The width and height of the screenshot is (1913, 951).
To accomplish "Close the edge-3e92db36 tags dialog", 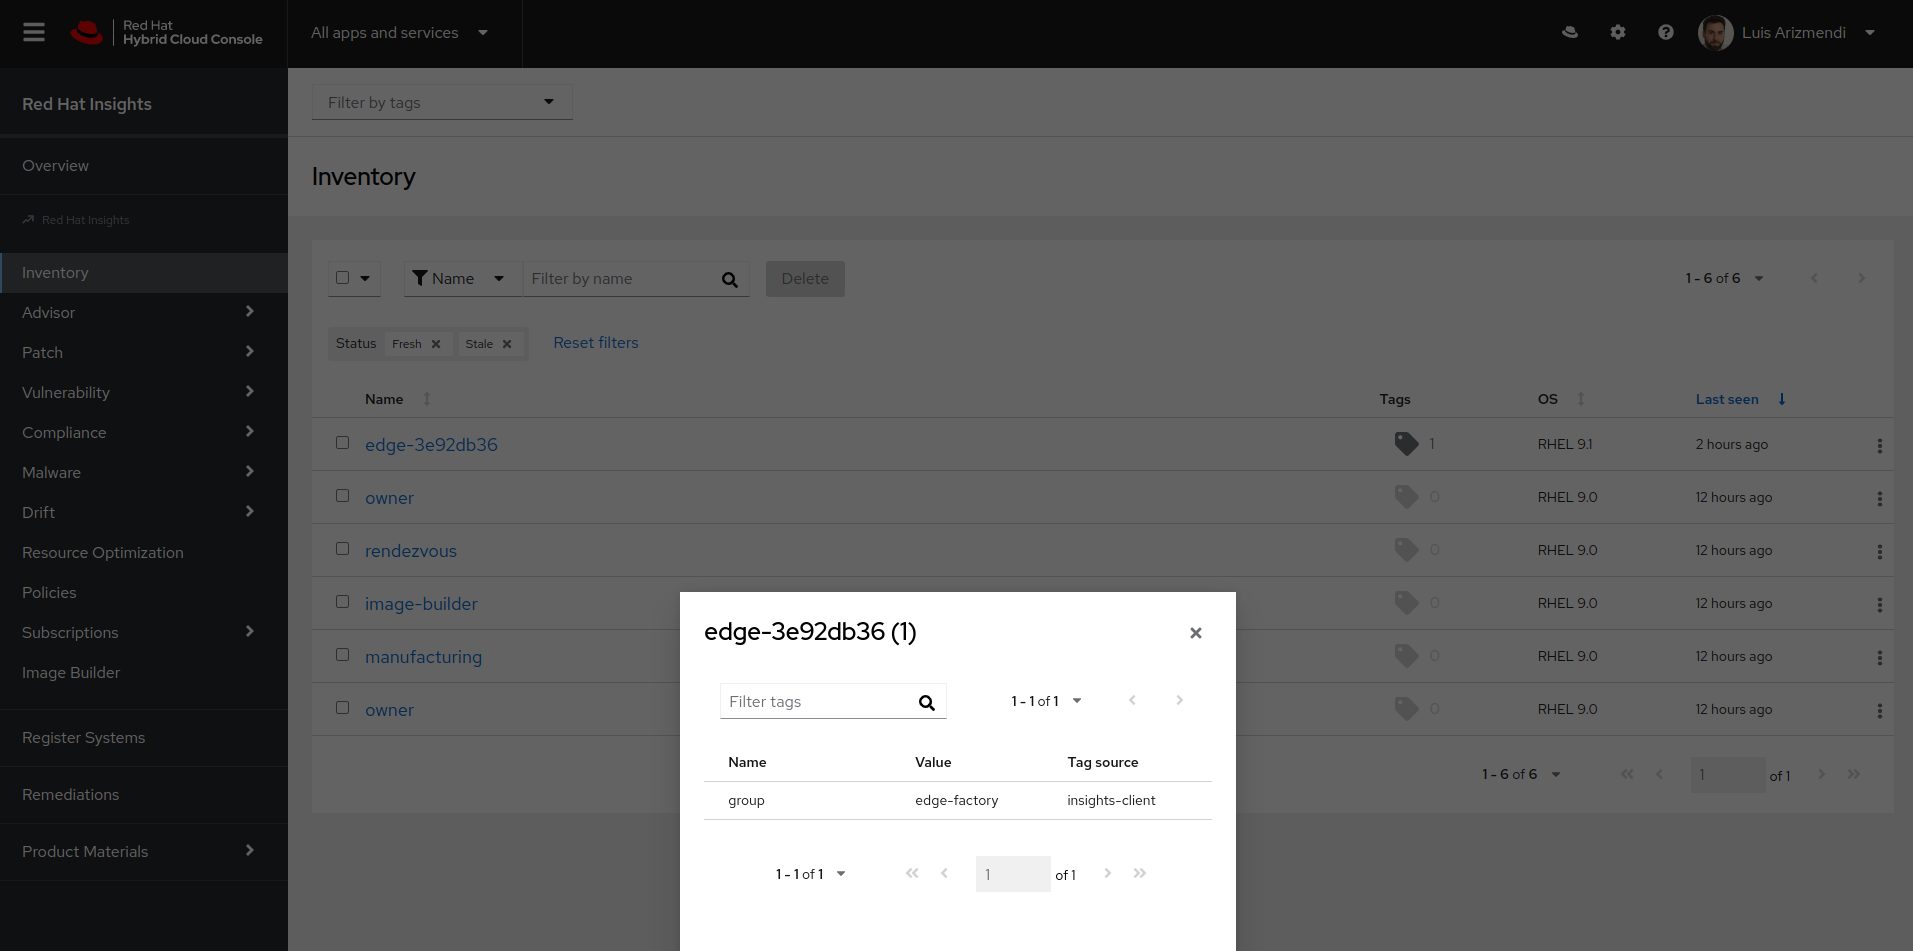I will 1195,633.
